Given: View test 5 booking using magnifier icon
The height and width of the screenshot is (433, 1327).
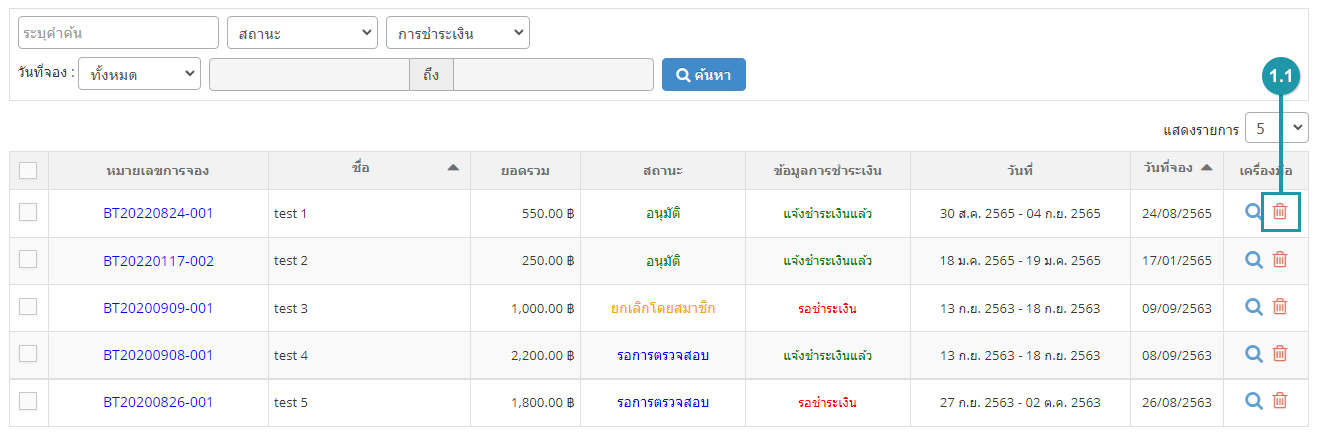Looking at the screenshot, I should pyautogui.click(x=1254, y=401).
